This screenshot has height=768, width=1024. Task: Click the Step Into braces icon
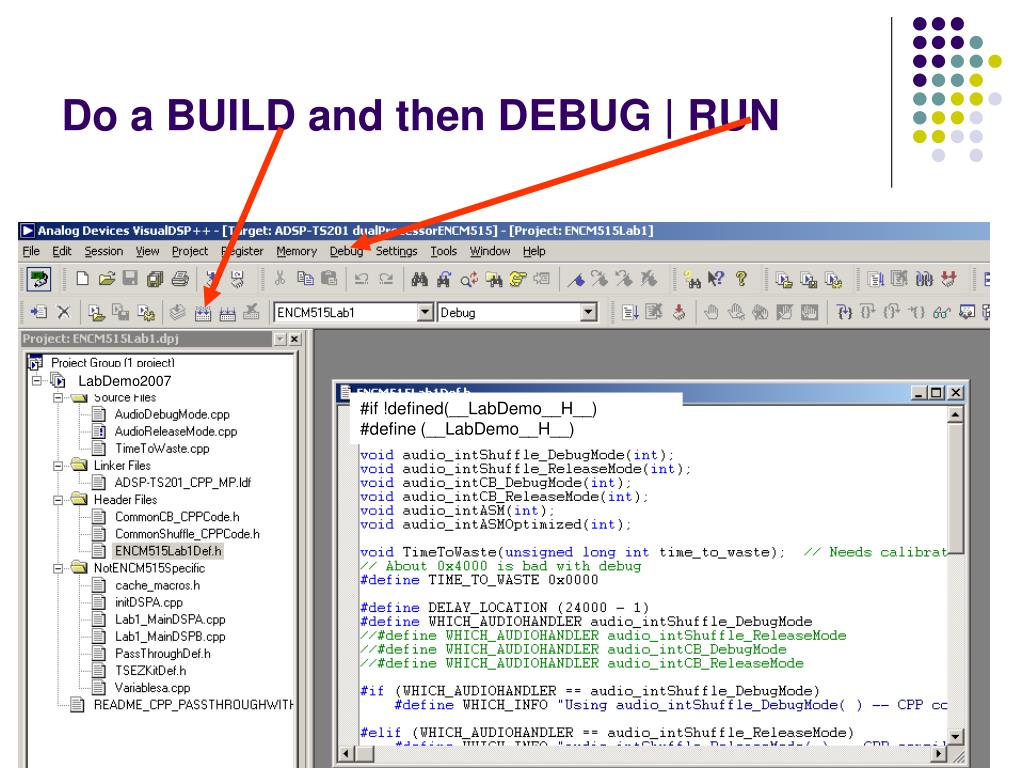point(844,312)
